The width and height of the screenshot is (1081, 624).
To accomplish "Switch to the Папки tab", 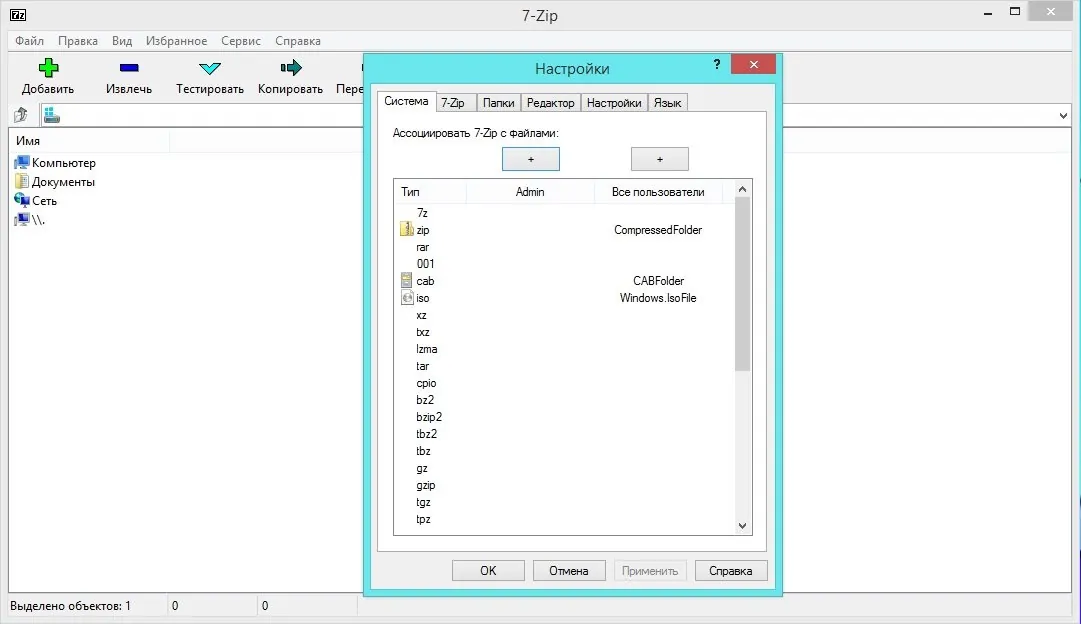I will 498,103.
